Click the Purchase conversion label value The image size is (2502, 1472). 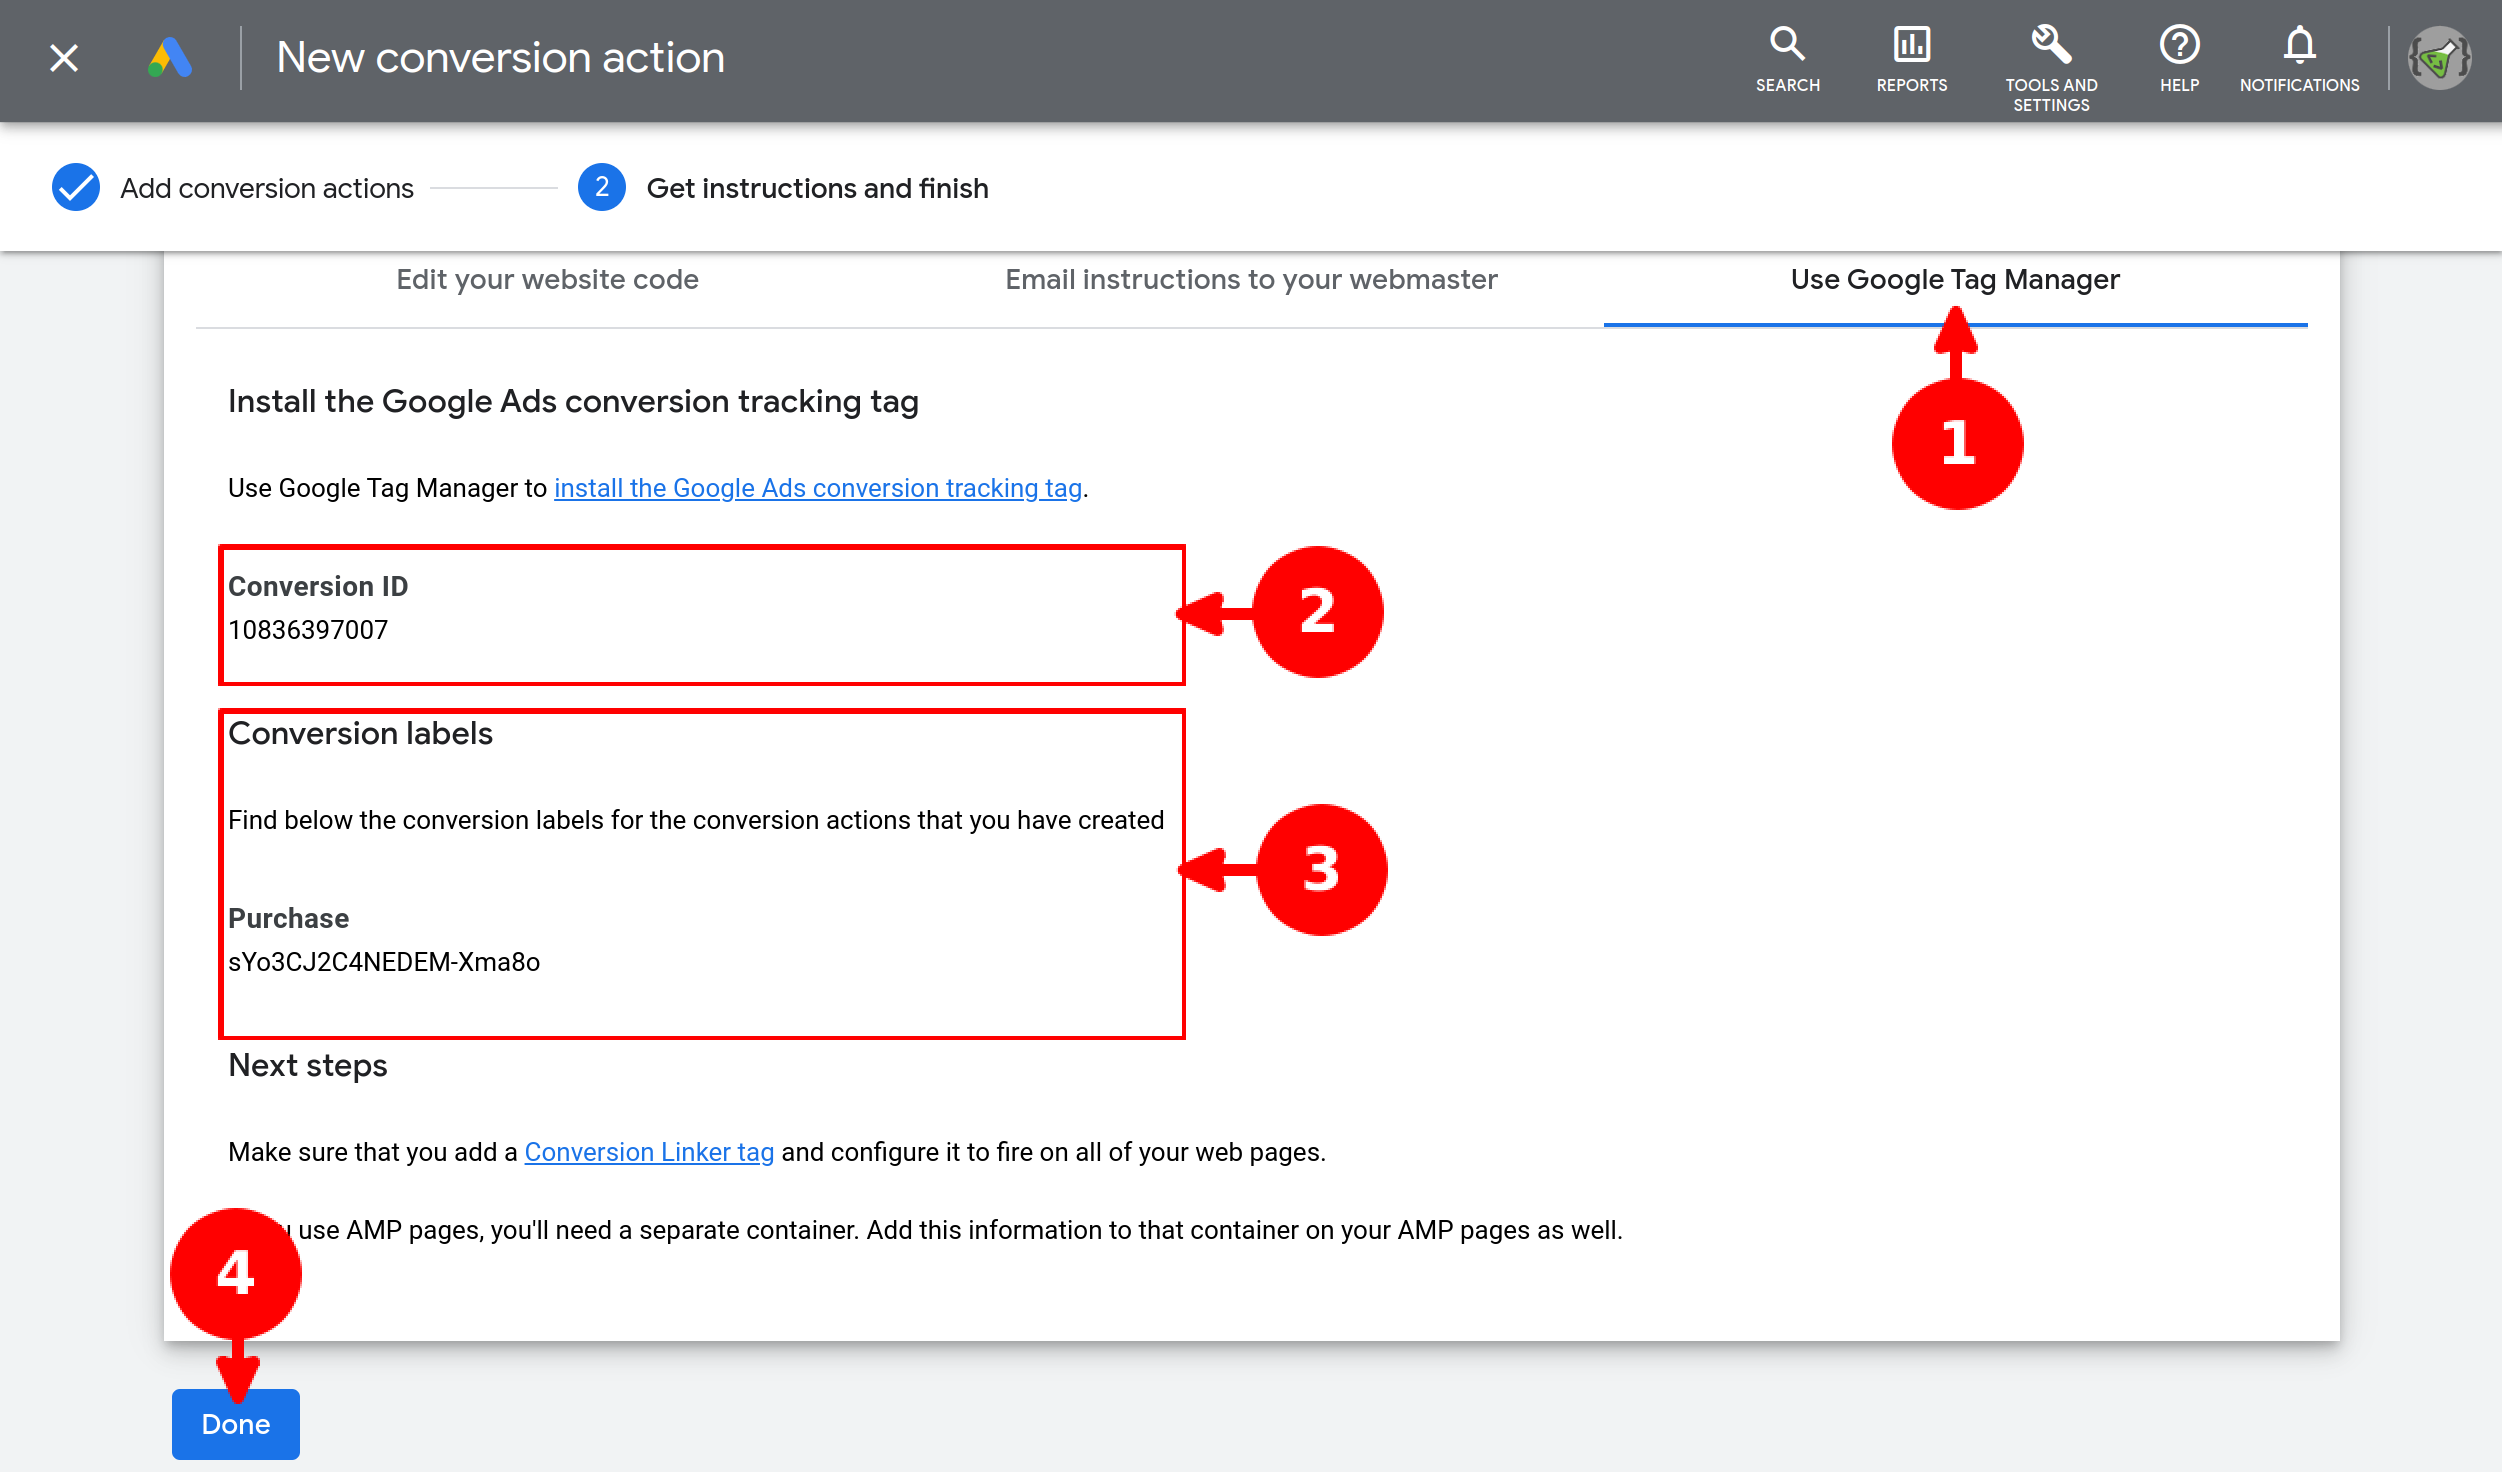point(384,962)
